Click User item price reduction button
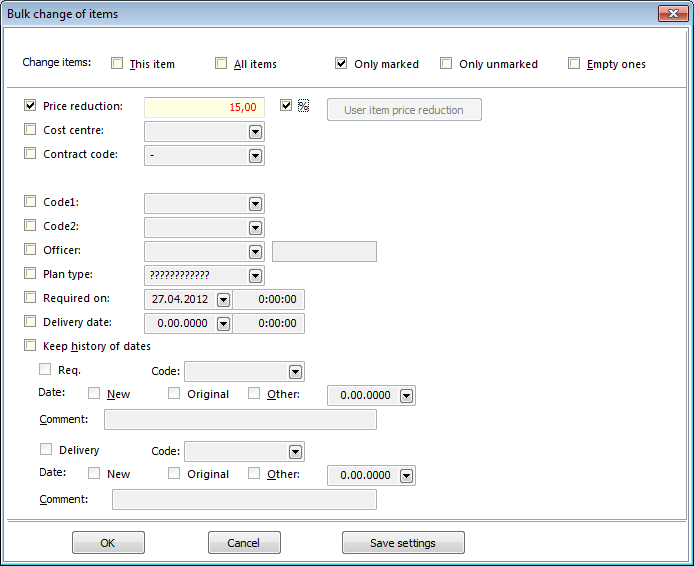 pyautogui.click(x=404, y=110)
